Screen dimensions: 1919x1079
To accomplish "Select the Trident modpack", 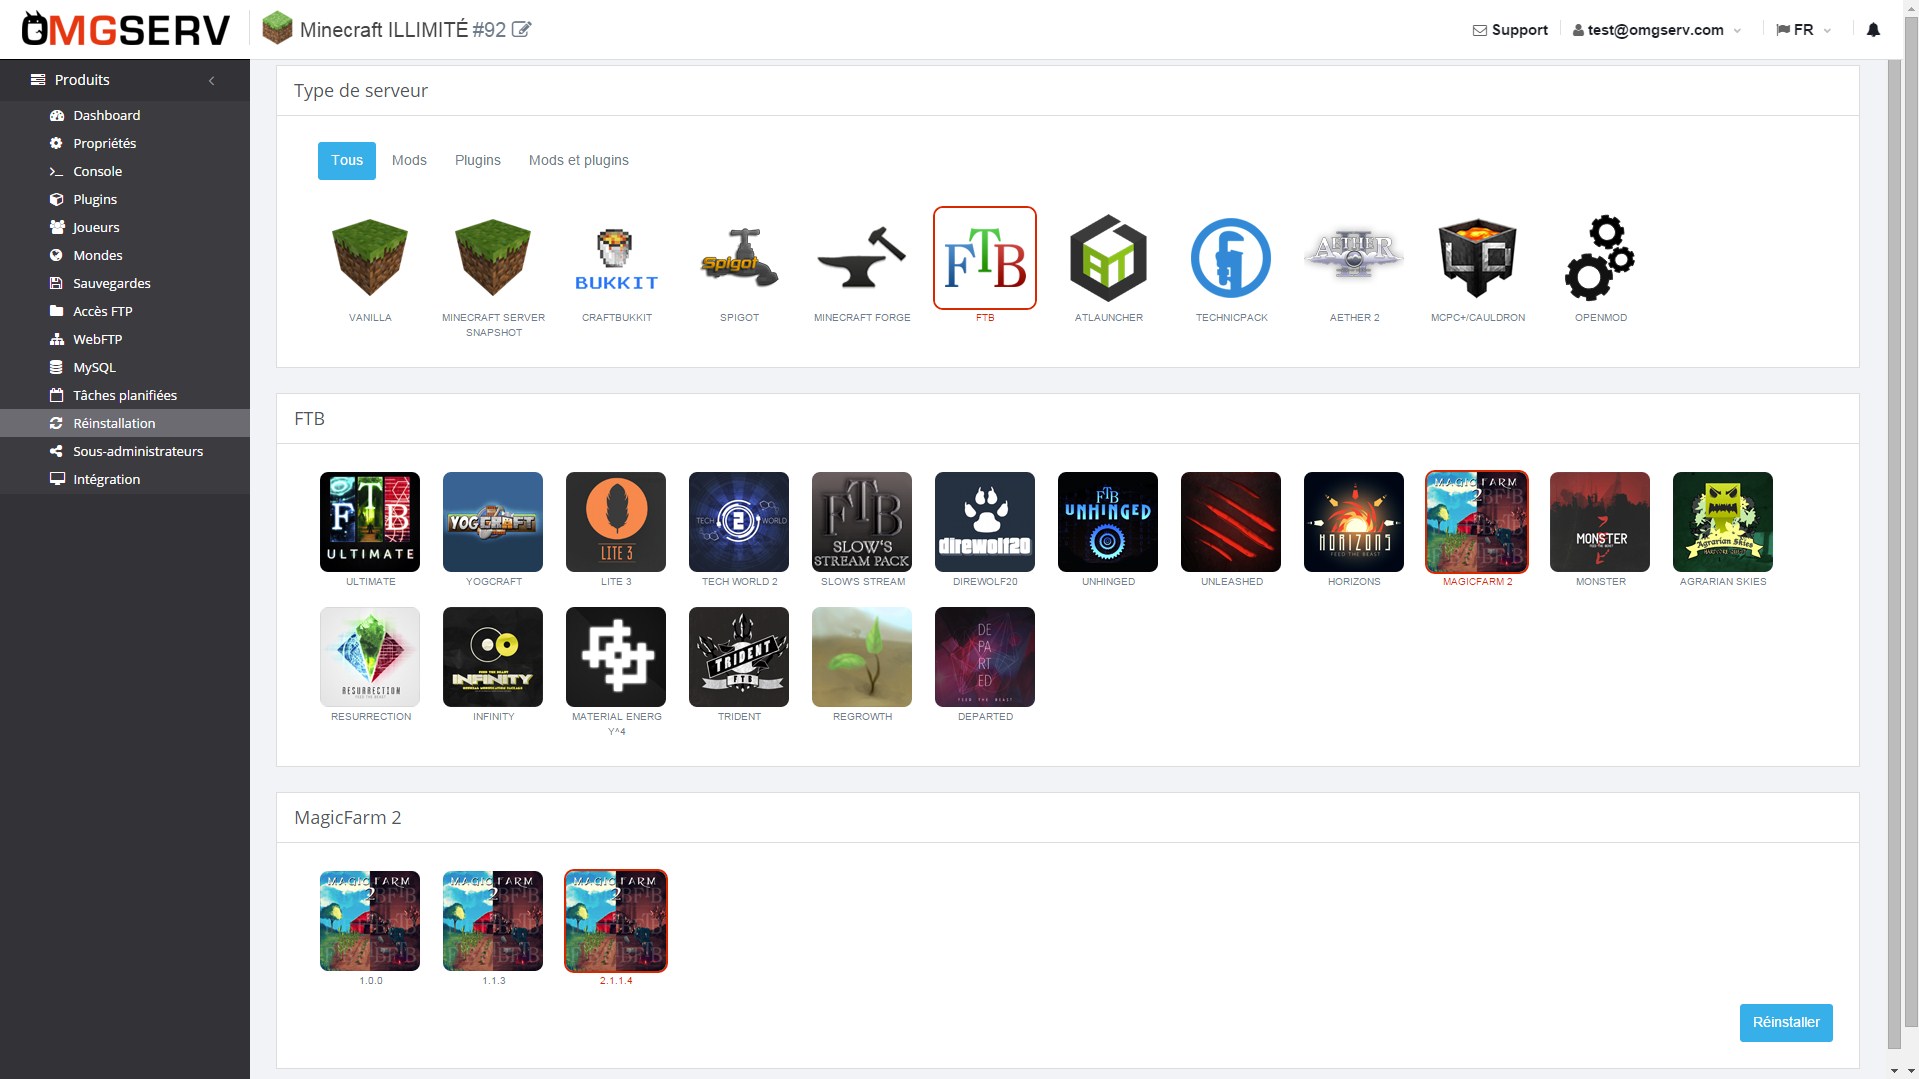I will coord(739,657).
